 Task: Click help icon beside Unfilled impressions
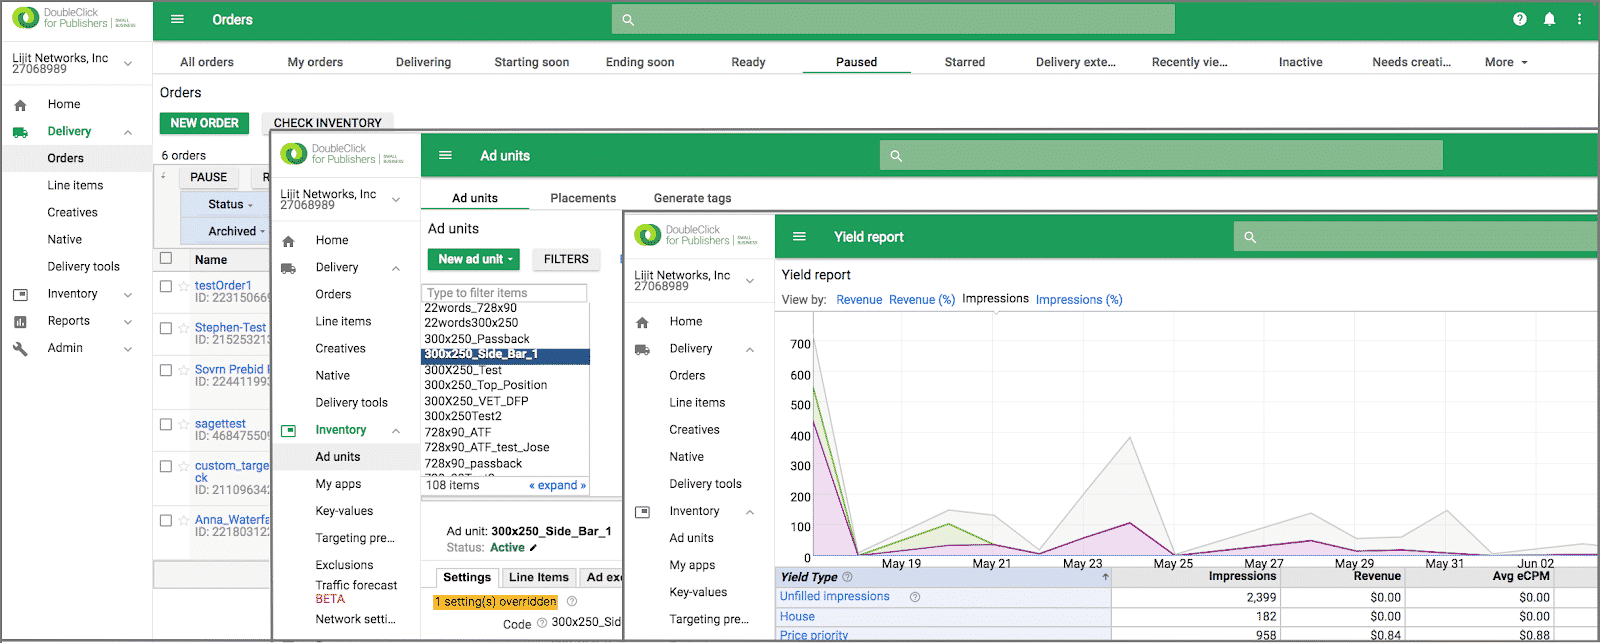[915, 597]
